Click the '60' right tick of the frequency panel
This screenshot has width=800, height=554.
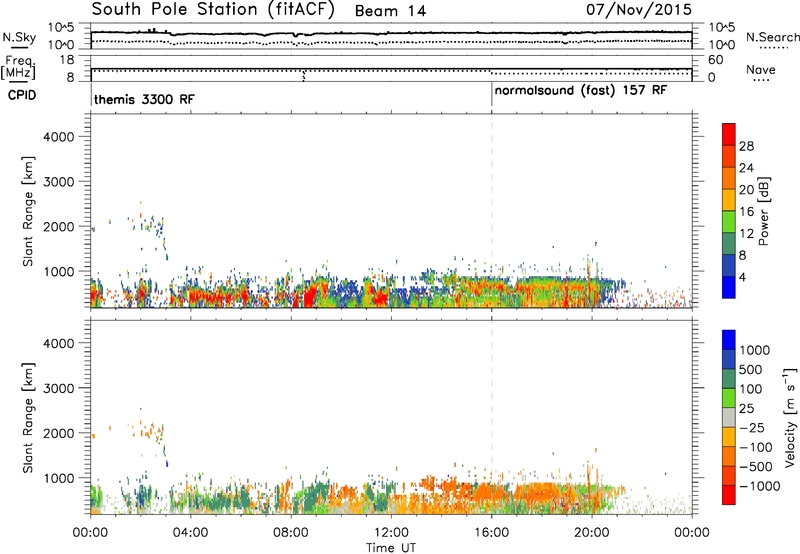(x=715, y=60)
